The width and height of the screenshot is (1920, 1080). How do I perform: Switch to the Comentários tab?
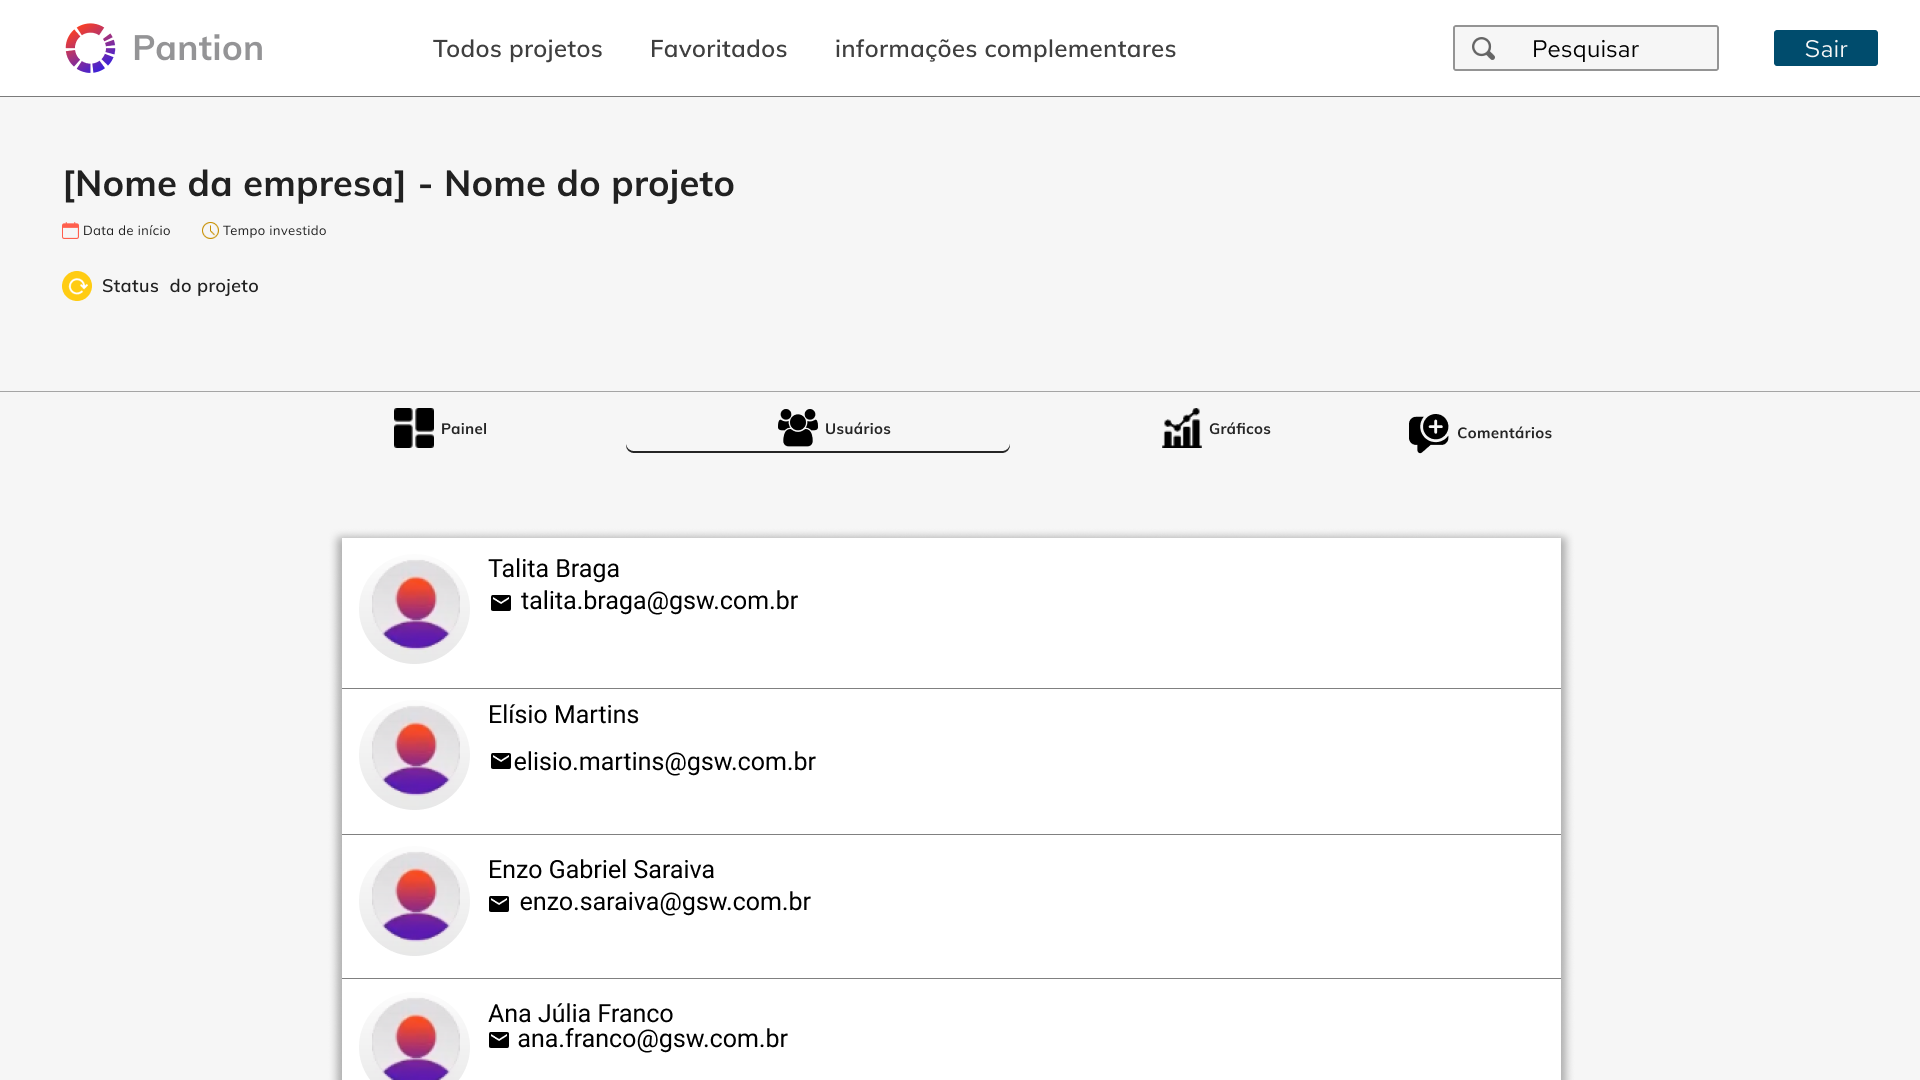pyautogui.click(x=1505, y=432)
